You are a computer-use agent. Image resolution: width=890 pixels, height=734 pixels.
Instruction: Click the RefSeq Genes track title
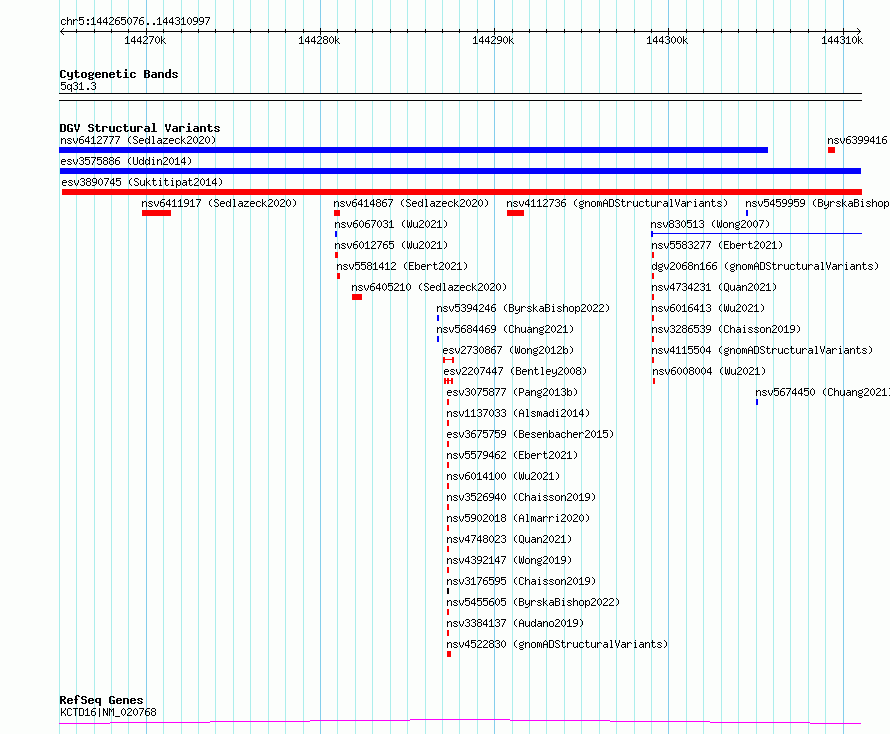pyautogui.click(x=101, y=700)
